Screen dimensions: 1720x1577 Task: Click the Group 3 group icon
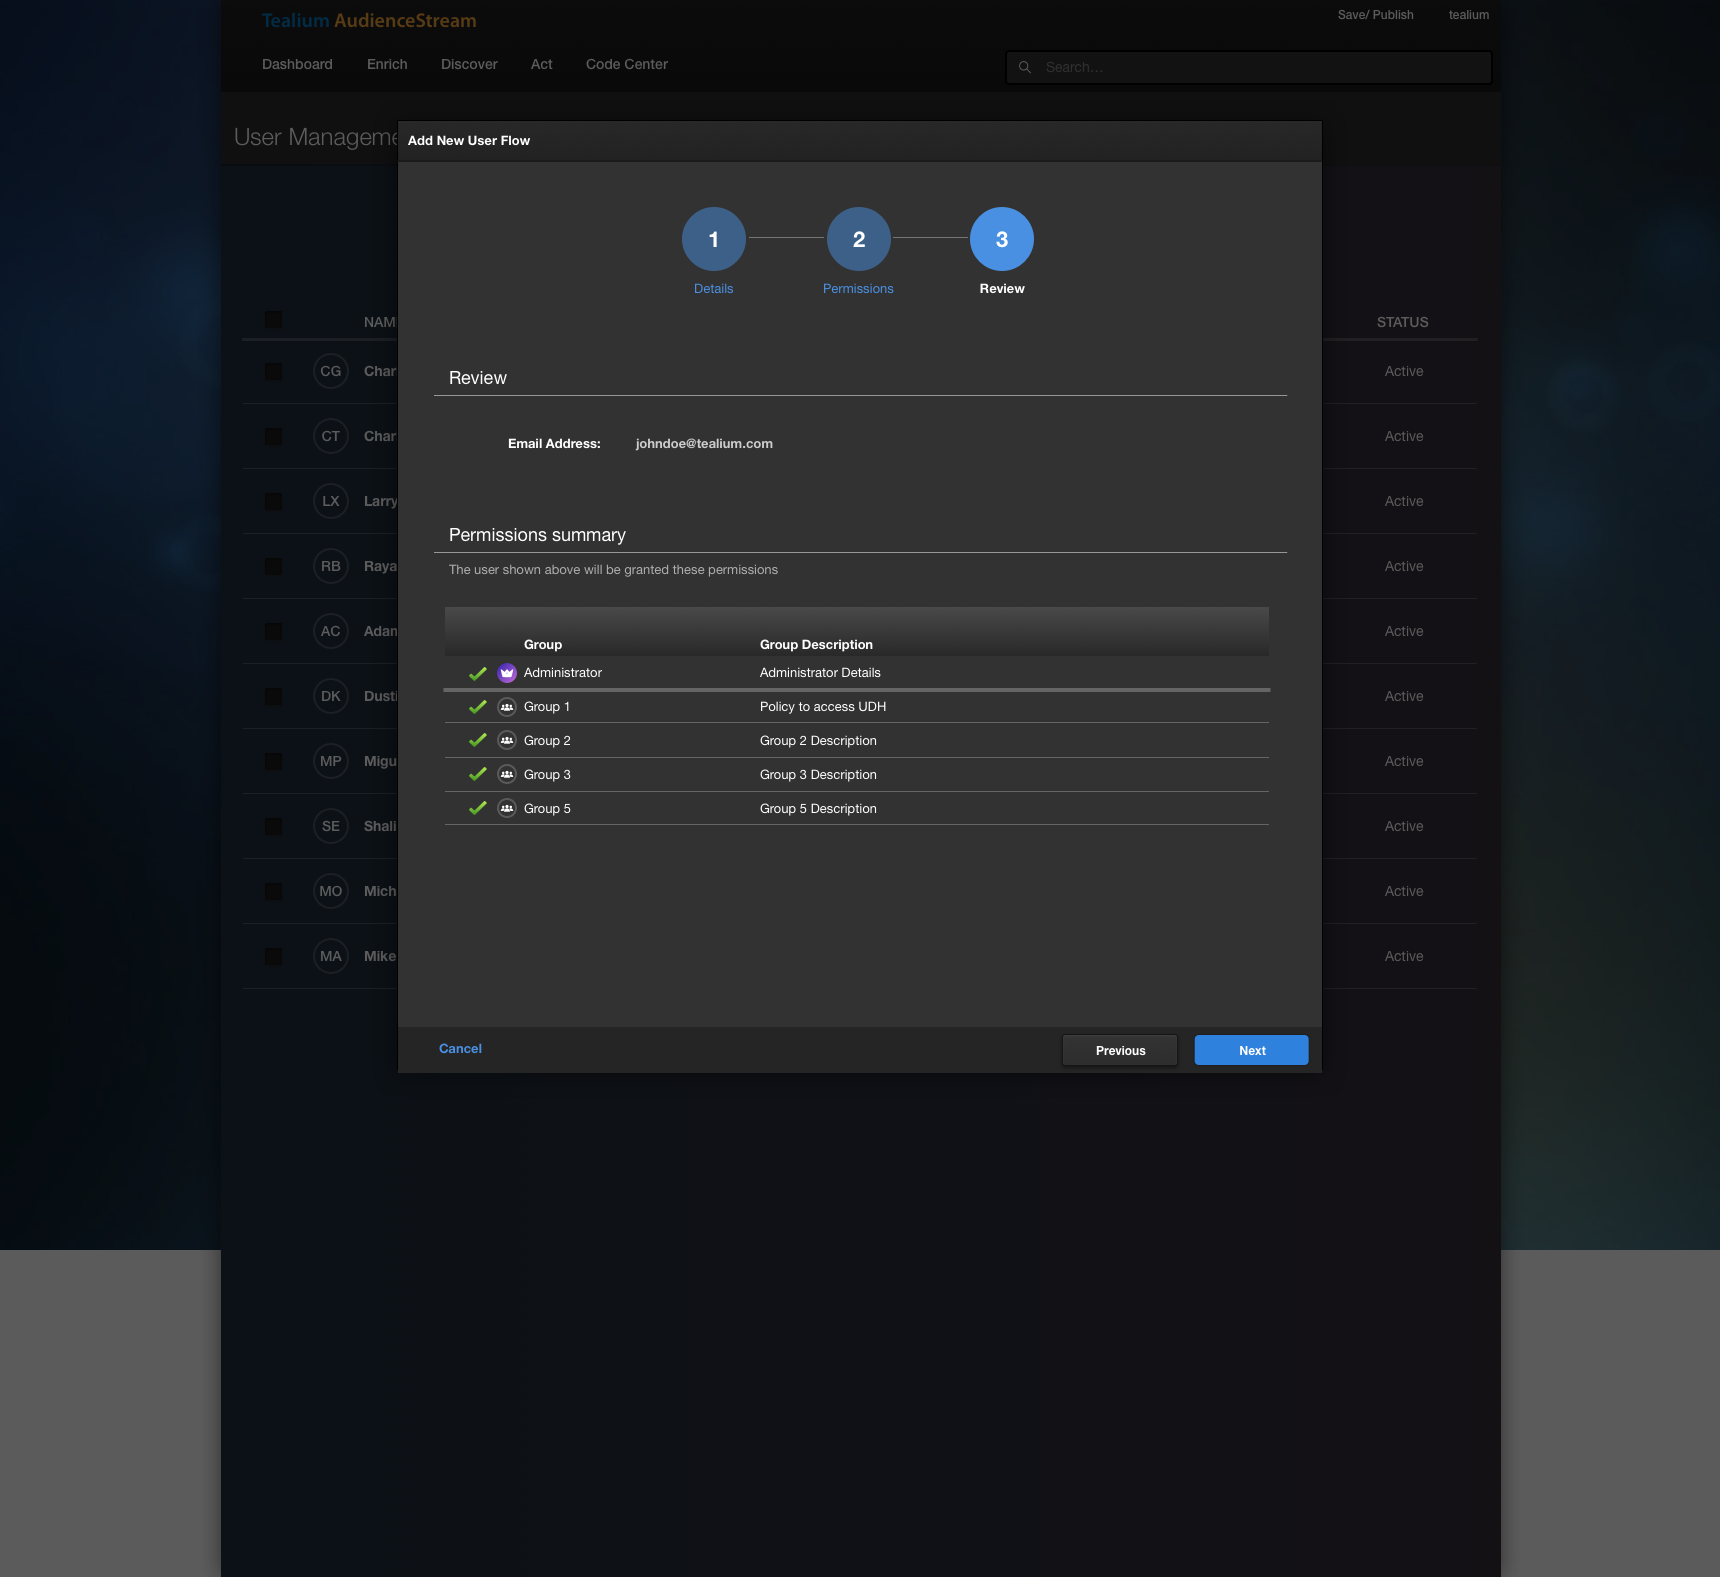(507, 774)
